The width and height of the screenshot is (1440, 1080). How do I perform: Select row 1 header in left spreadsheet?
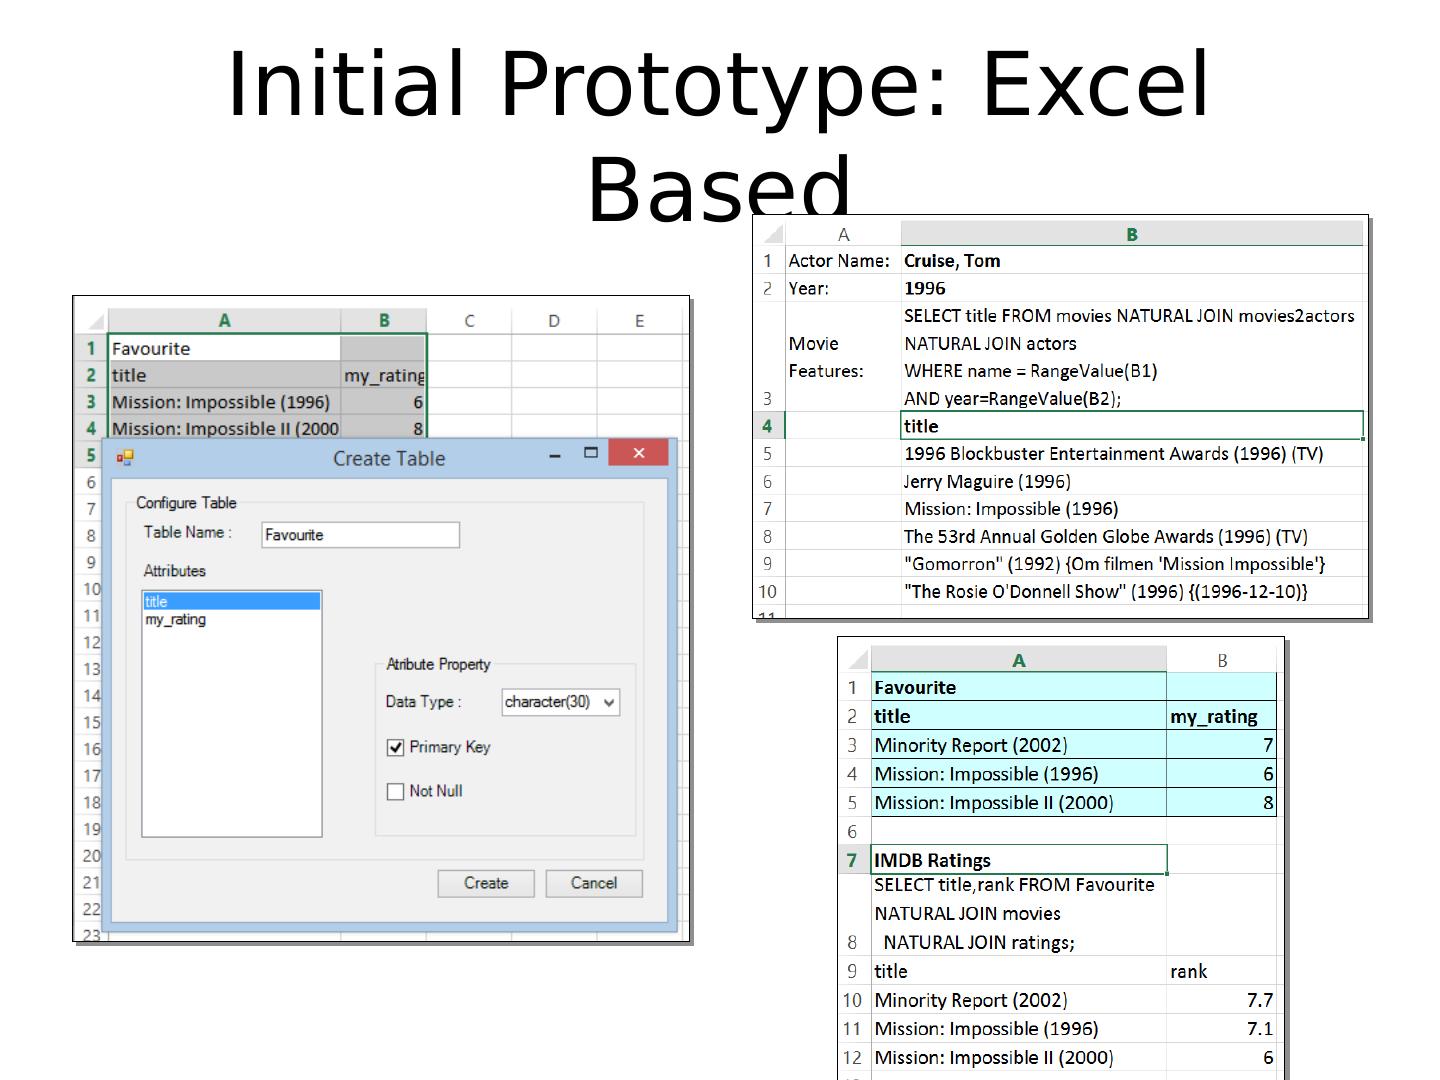pos(91,348)
